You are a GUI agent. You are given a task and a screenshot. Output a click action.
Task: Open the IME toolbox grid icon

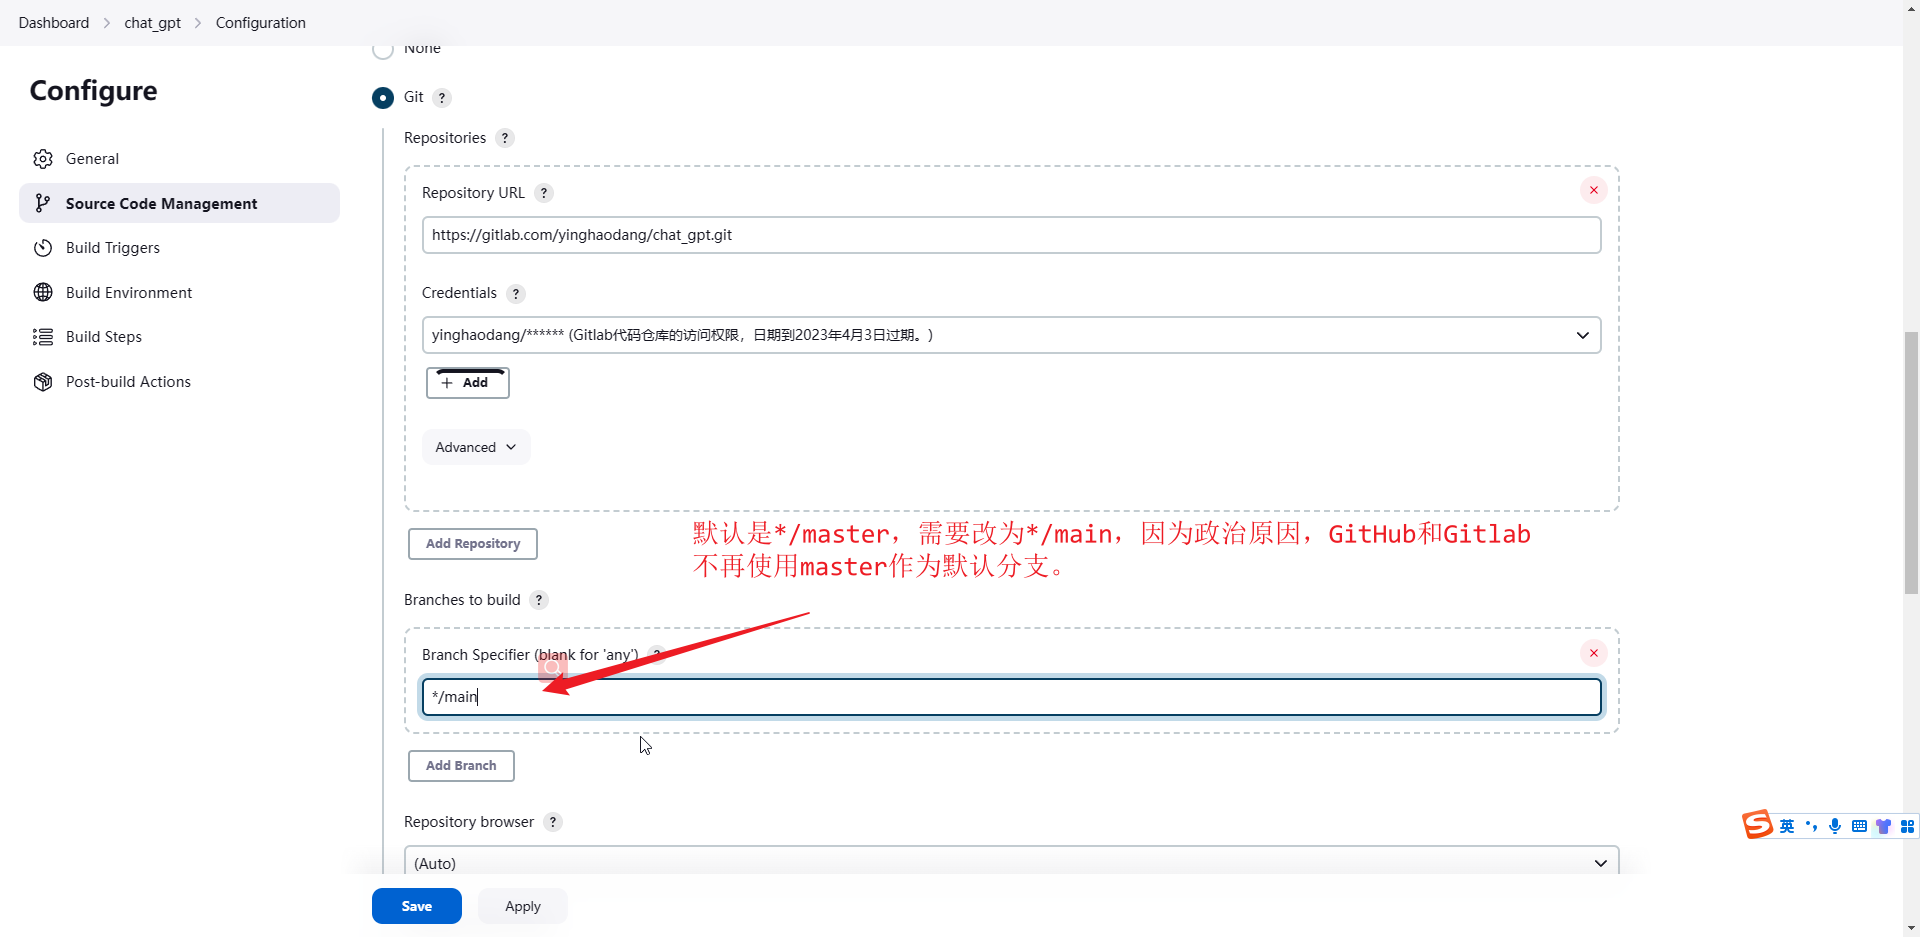1907,826
